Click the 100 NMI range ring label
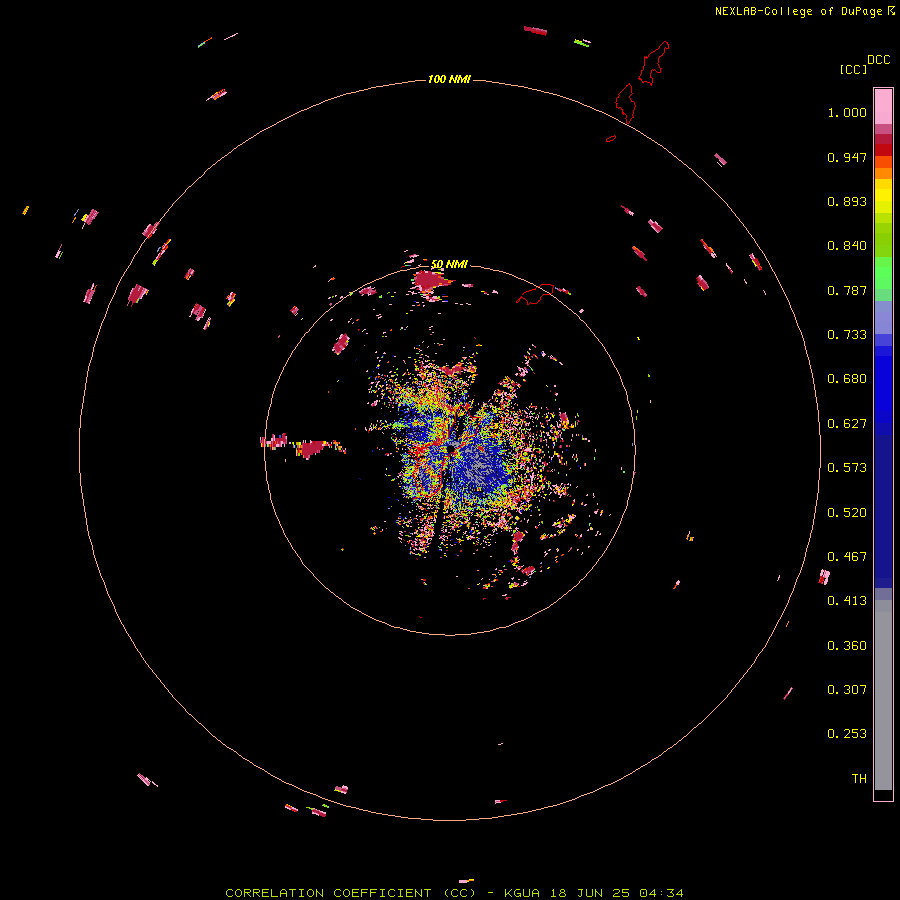This screenshot has width=900, height=900. tap(449, 79)
